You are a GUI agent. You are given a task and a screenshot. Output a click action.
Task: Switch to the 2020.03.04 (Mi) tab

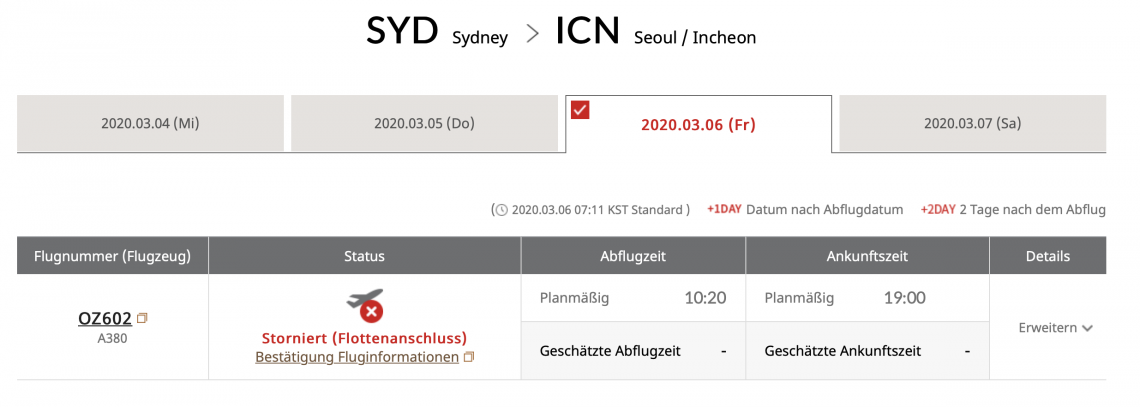(150, 124)
